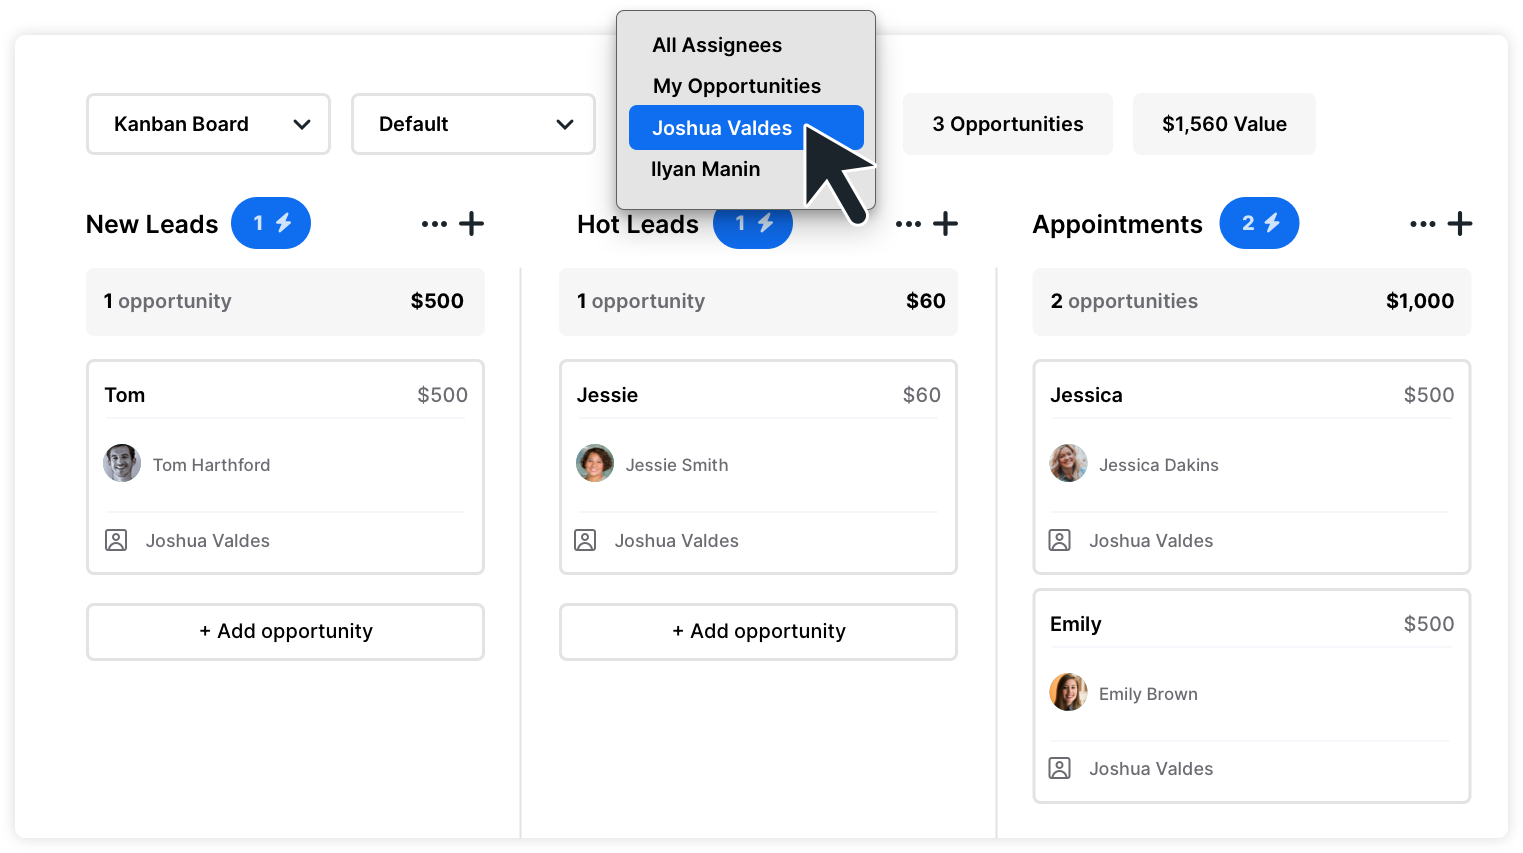Click the assignee person icon on Emily's card
Image resolution: width=1523 pixels, height=853 pixels.
1062,768
